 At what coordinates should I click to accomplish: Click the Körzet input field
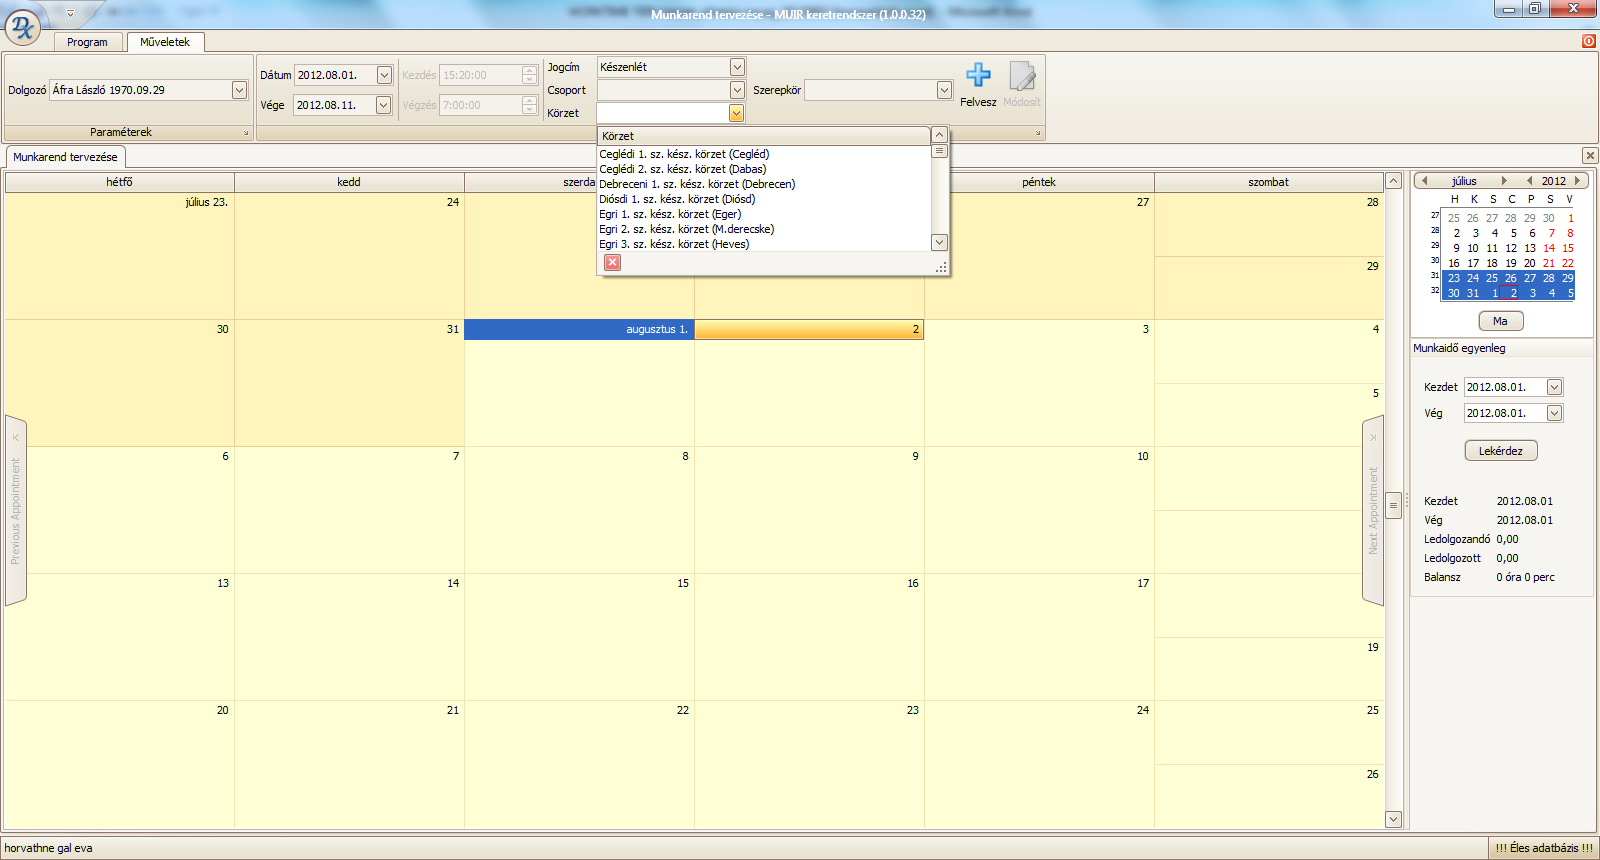(x=664, y=113)
